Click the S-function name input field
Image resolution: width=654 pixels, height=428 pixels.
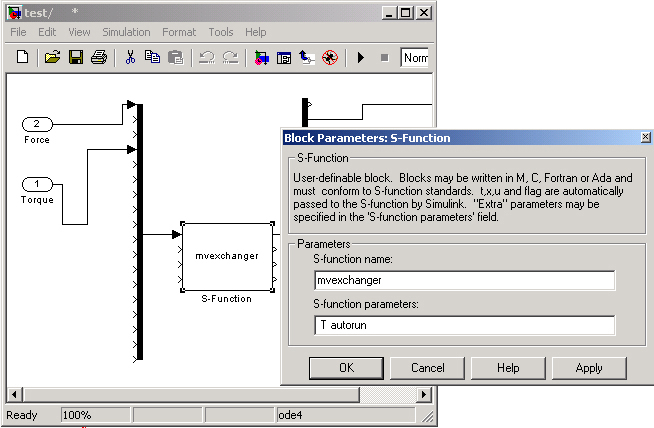pos(463,280)
